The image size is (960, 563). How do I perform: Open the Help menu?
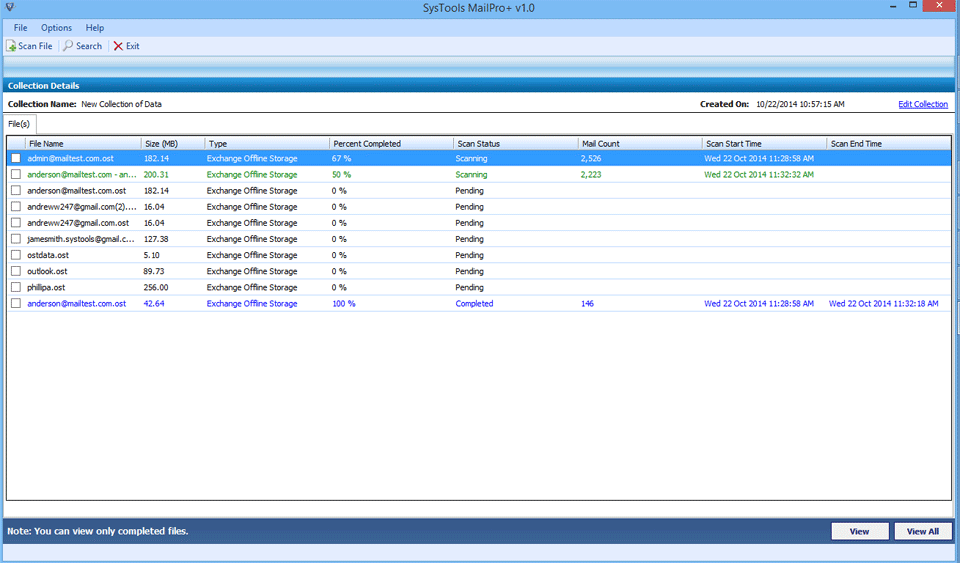tap(94, 28)
